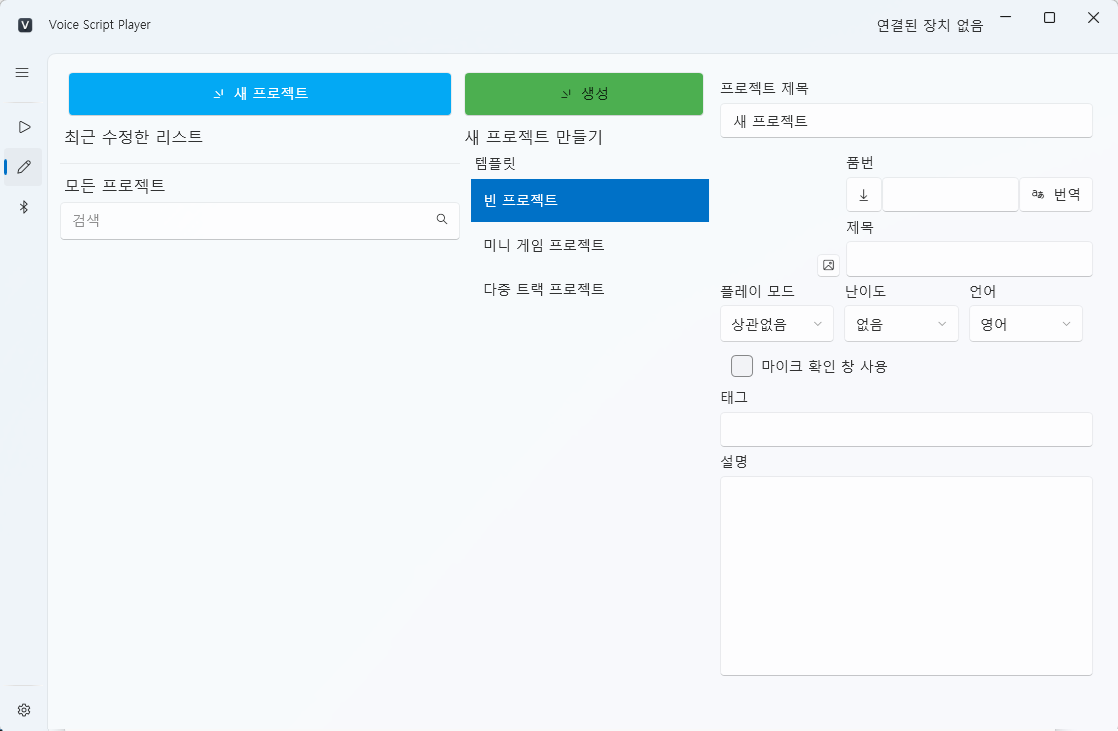Click the blue 새 프로젝트 button
The height and width of the screenshot is (731, 1118).
pyautogui.click(x=259, y=94)
